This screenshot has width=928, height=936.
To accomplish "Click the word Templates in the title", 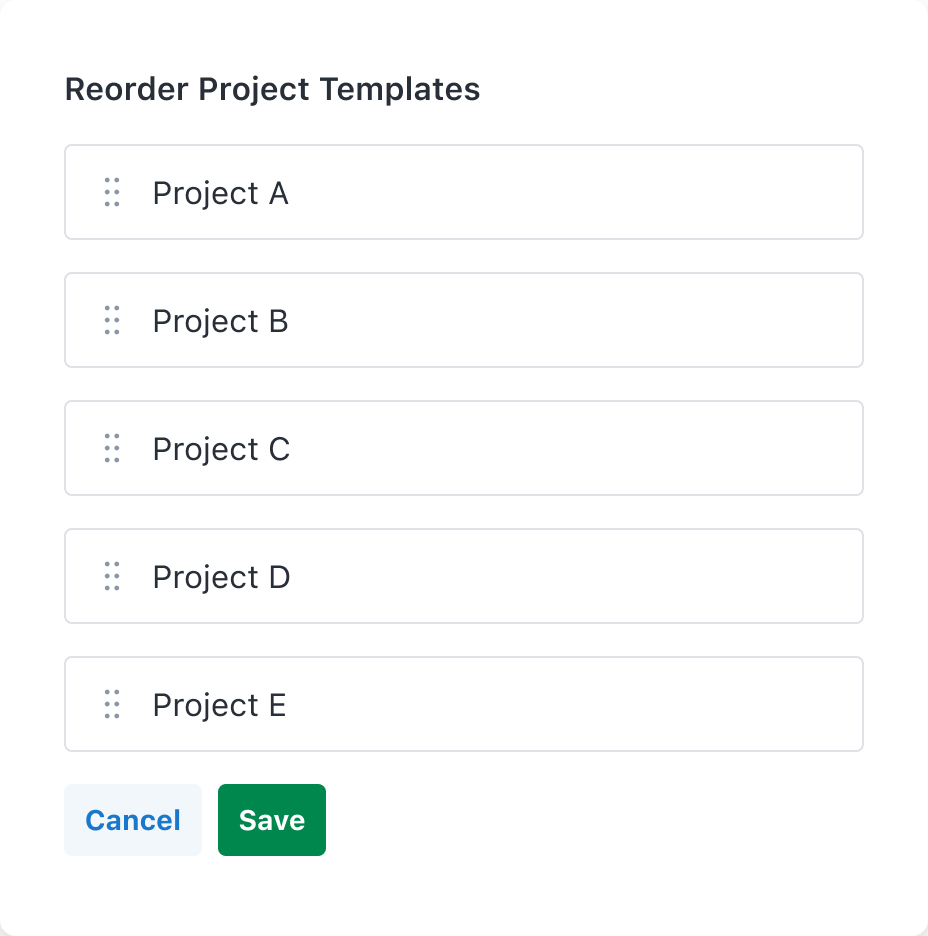I will click(400, 89).
